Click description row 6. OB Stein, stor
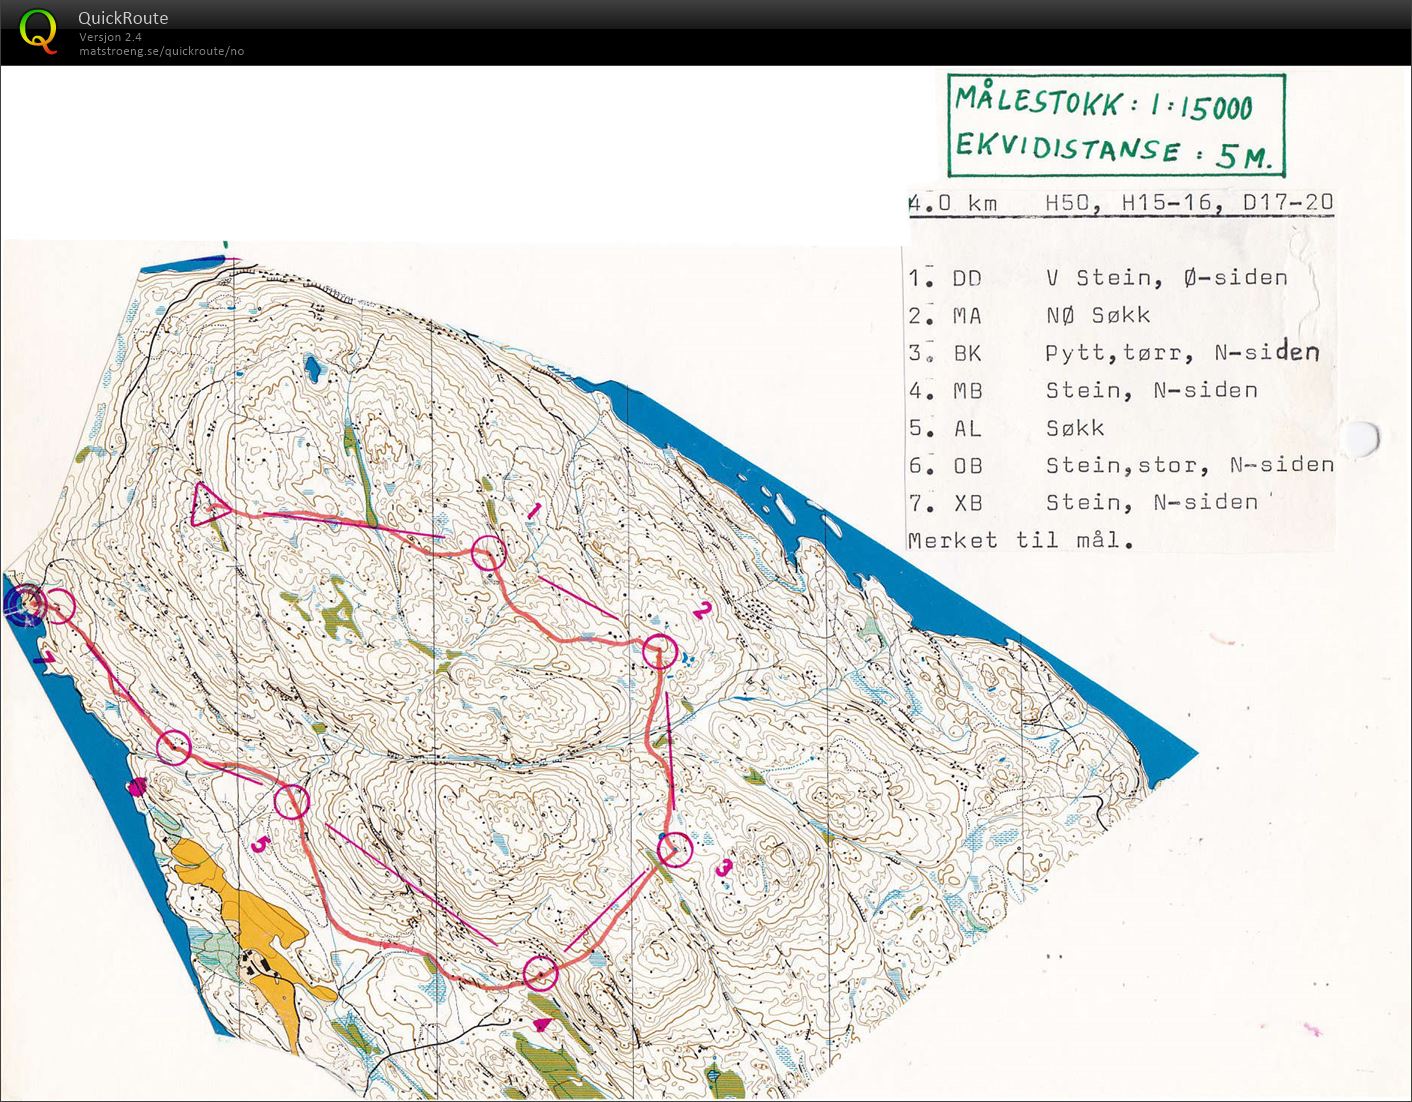Screen dimensions: 1412x1102 coord(1121,465)
